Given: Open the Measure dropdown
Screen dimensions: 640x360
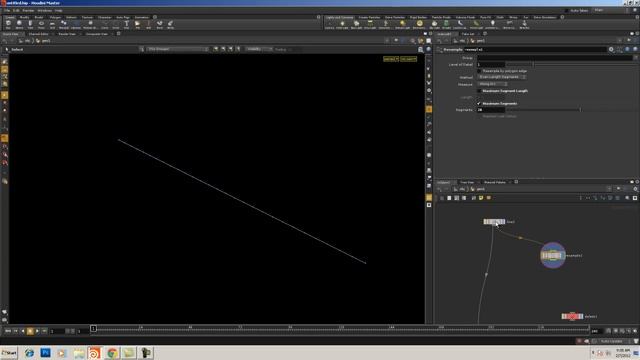Looking at the screenshot, I should tap(493, 84).
